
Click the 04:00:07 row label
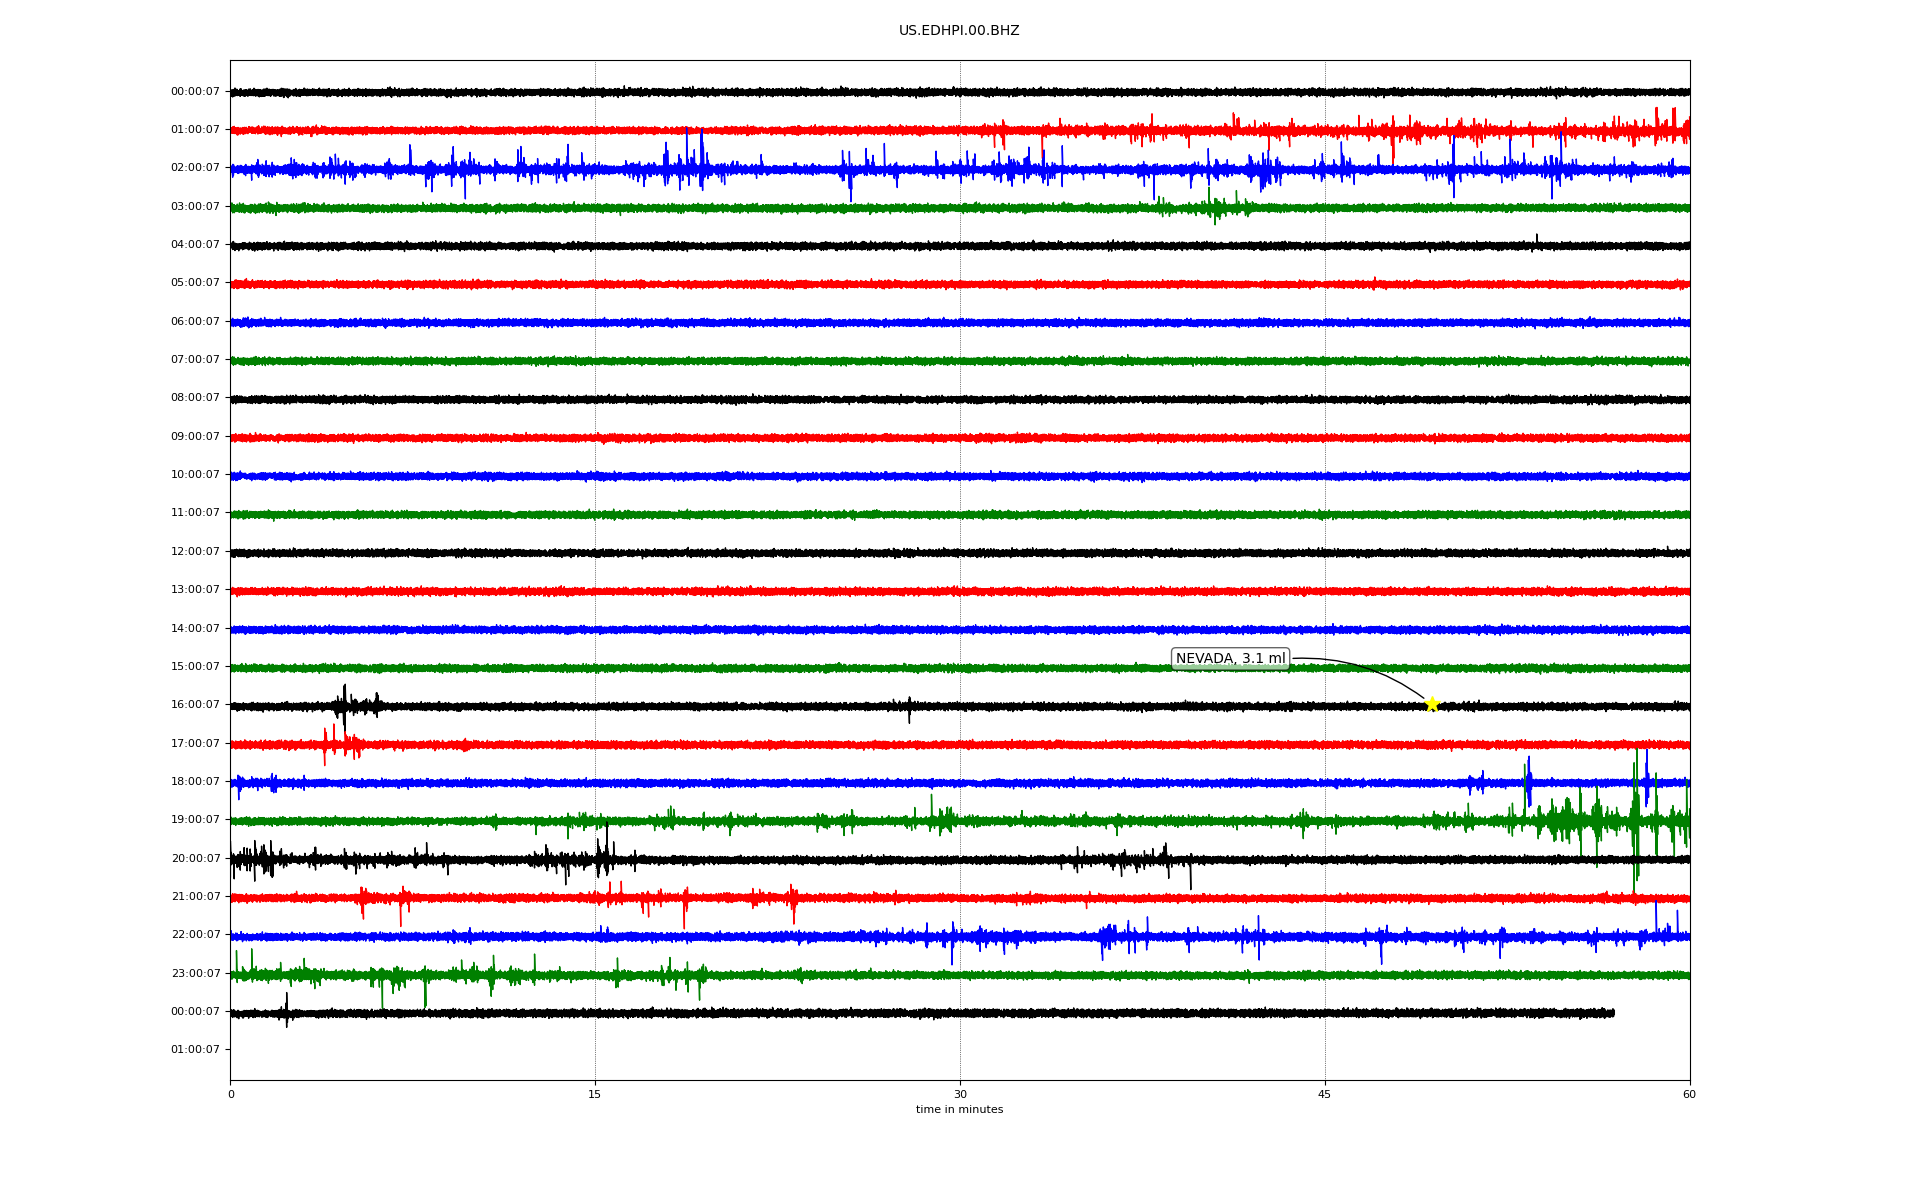tap(195, 245)
